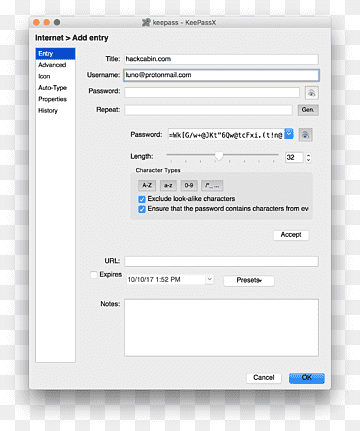Click the URL input field
The image size is (360, 431).
click(x=221, y=261)
